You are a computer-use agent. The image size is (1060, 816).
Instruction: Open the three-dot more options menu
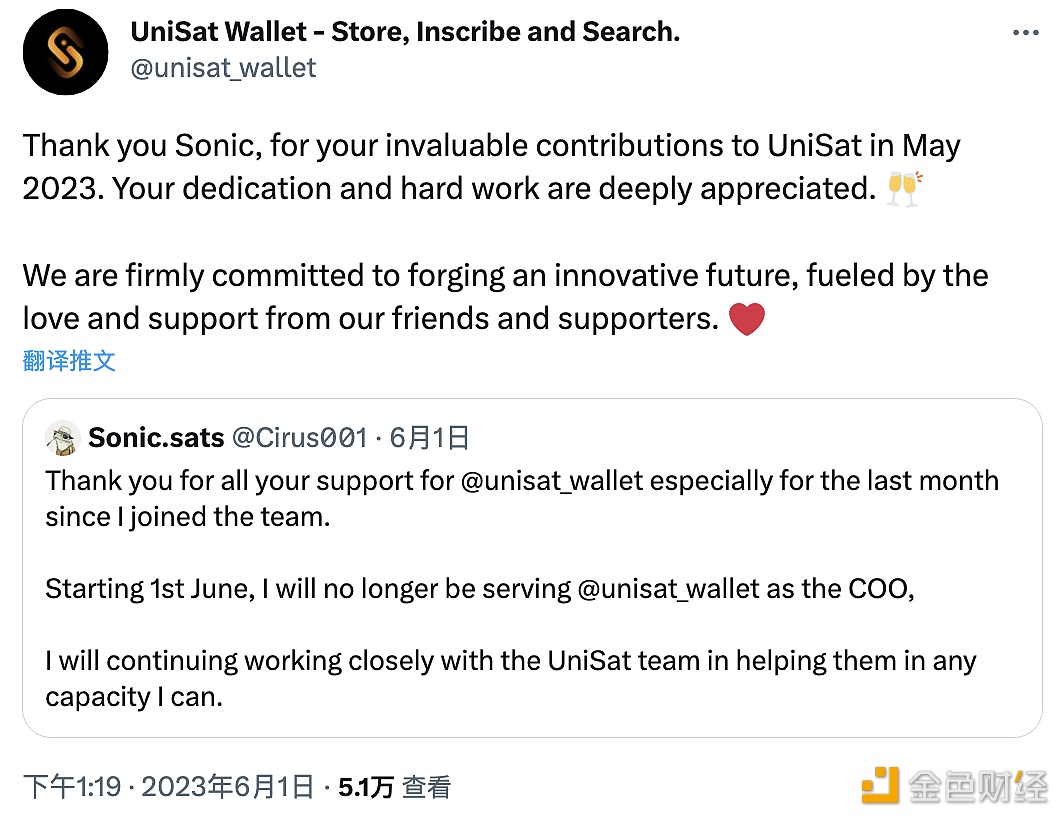tap(1026, 34)
